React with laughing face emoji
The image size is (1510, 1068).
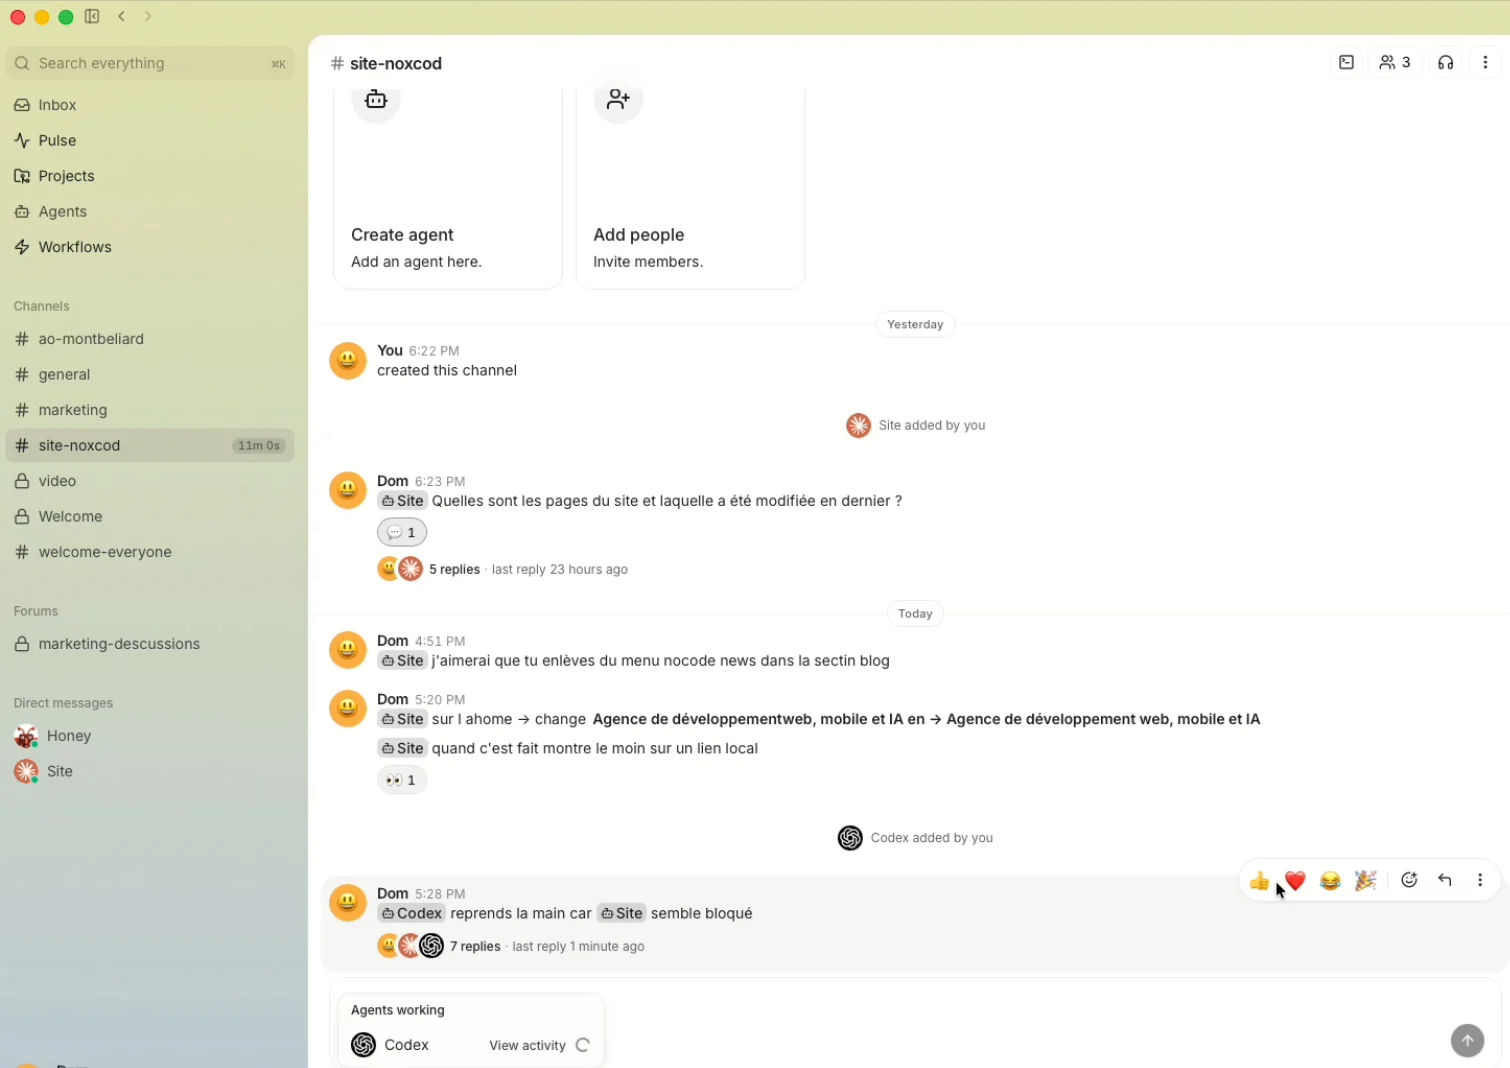coord(1330,880)
